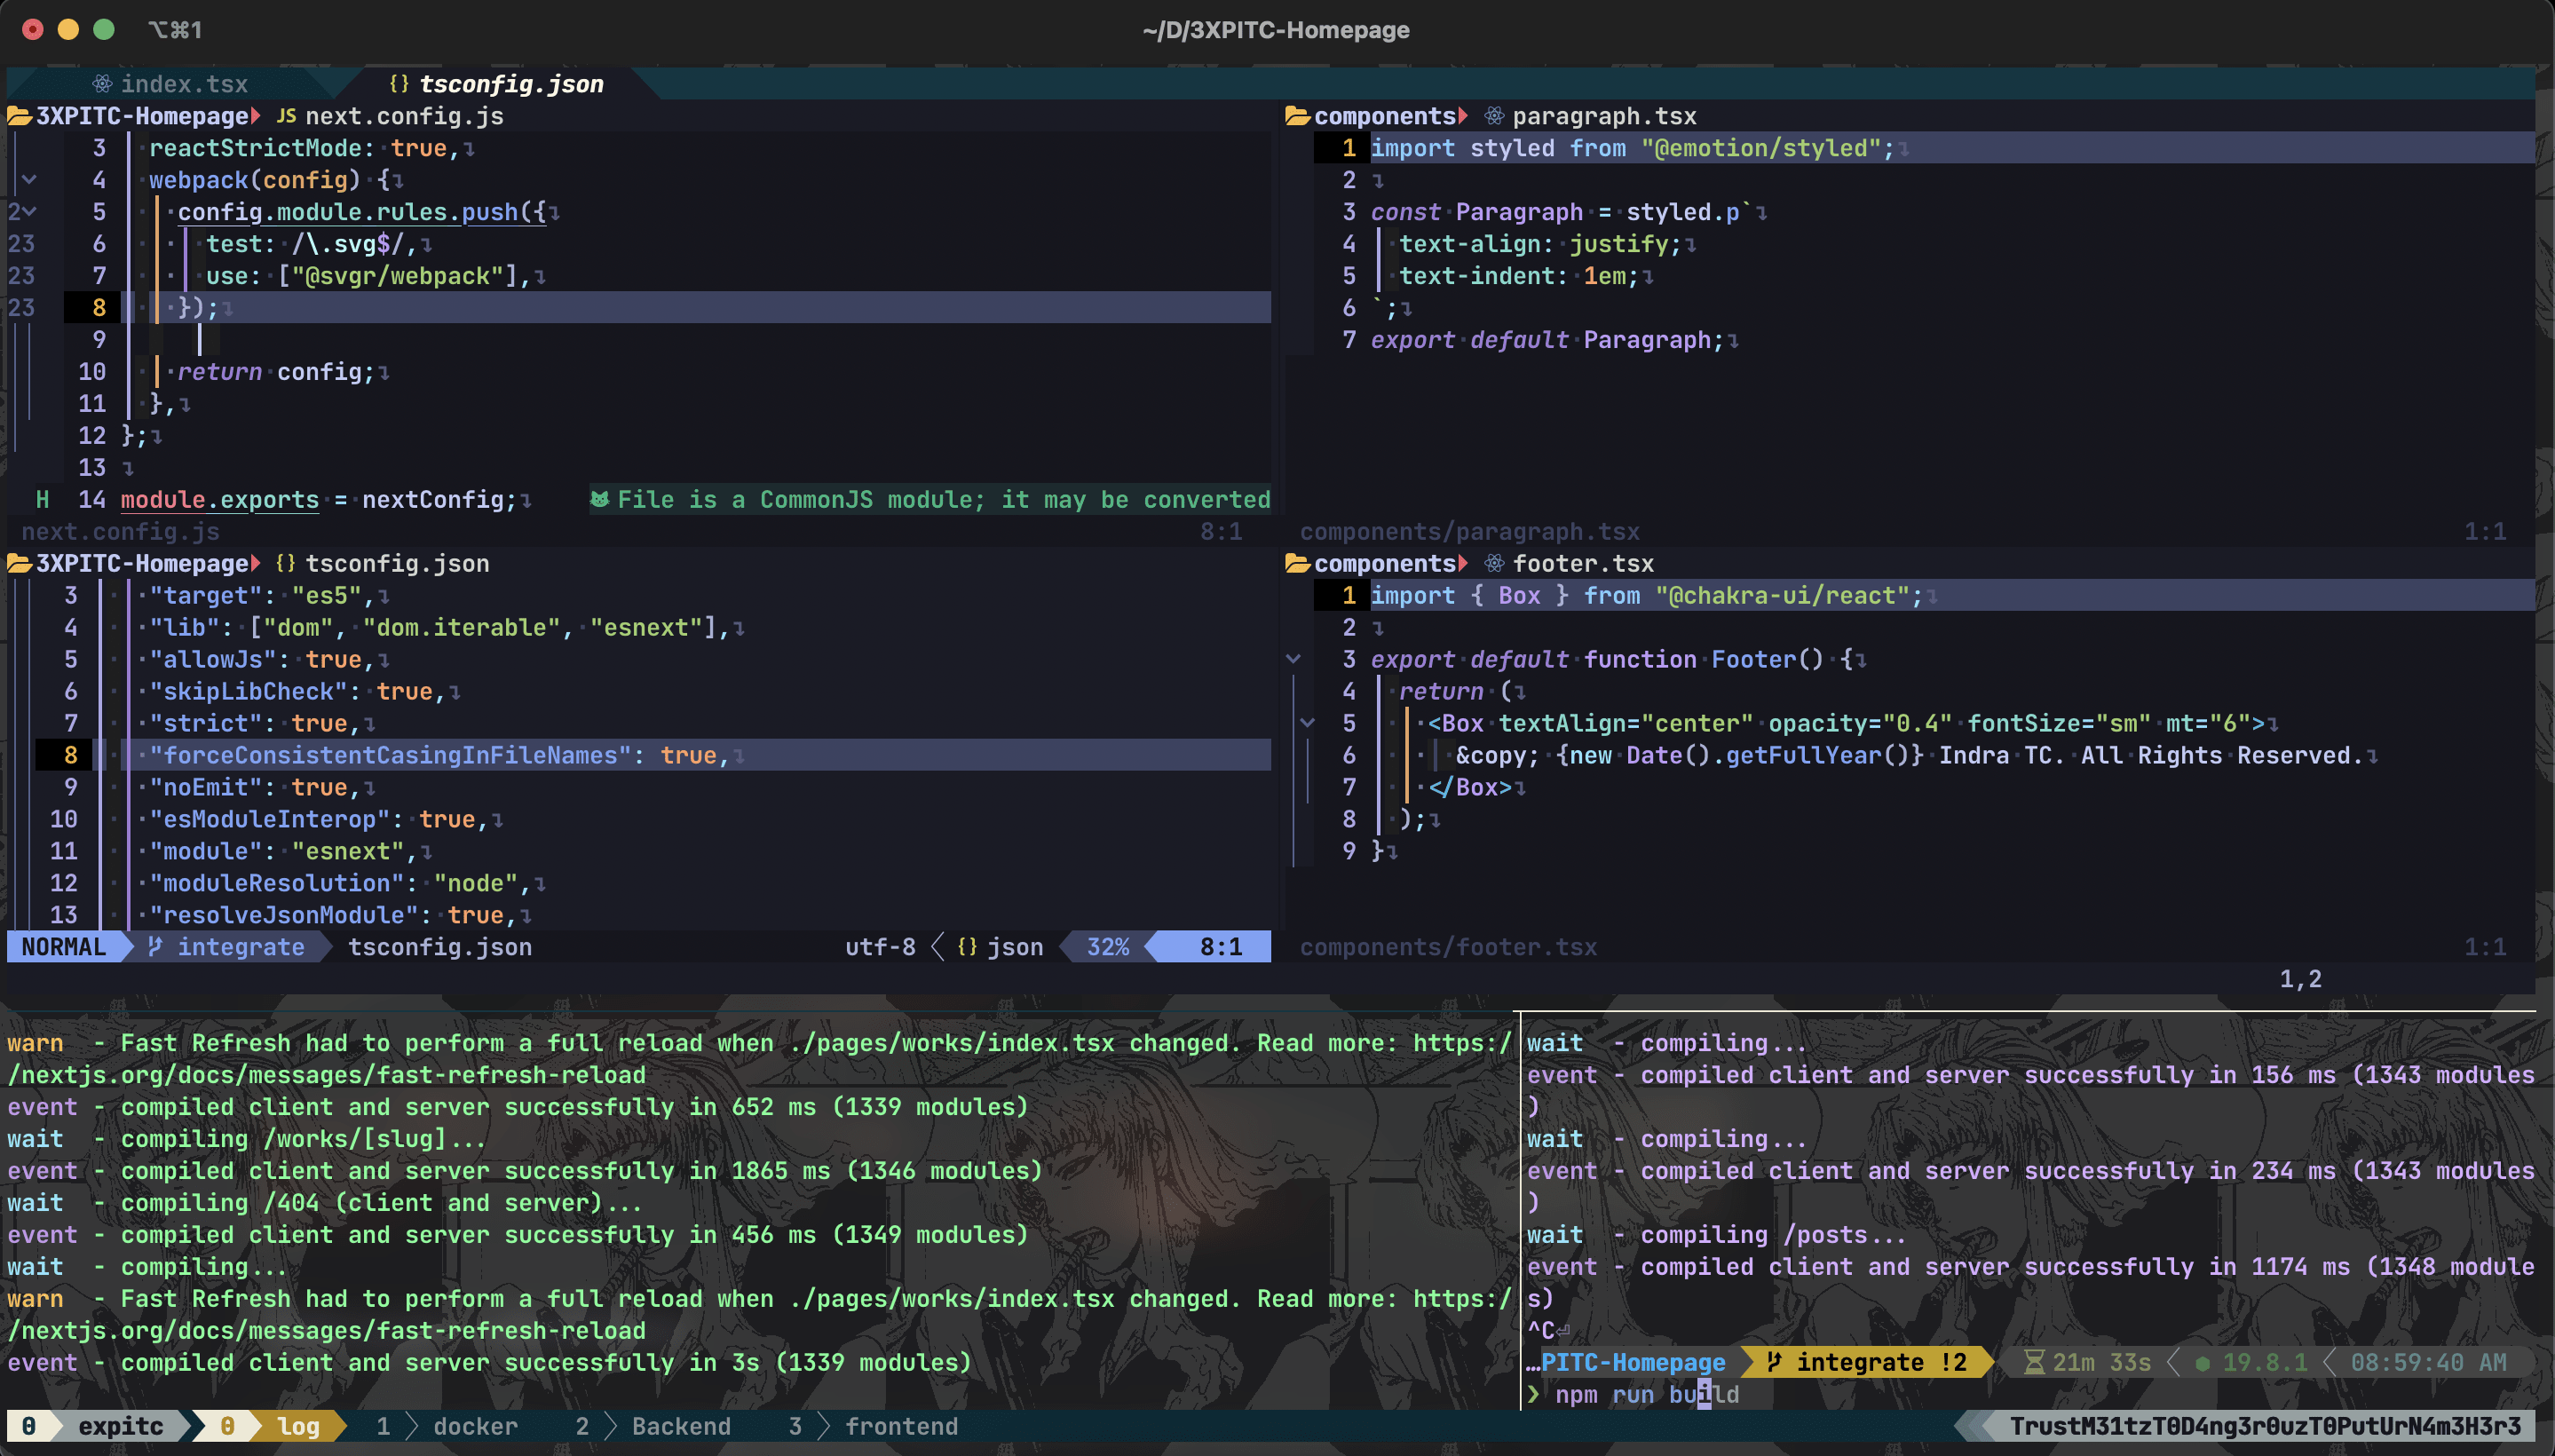Screen dimensions: 2555x1456
Task: Click the 32% scroll percentage indicator
Action: click(x=1108, y=946)
